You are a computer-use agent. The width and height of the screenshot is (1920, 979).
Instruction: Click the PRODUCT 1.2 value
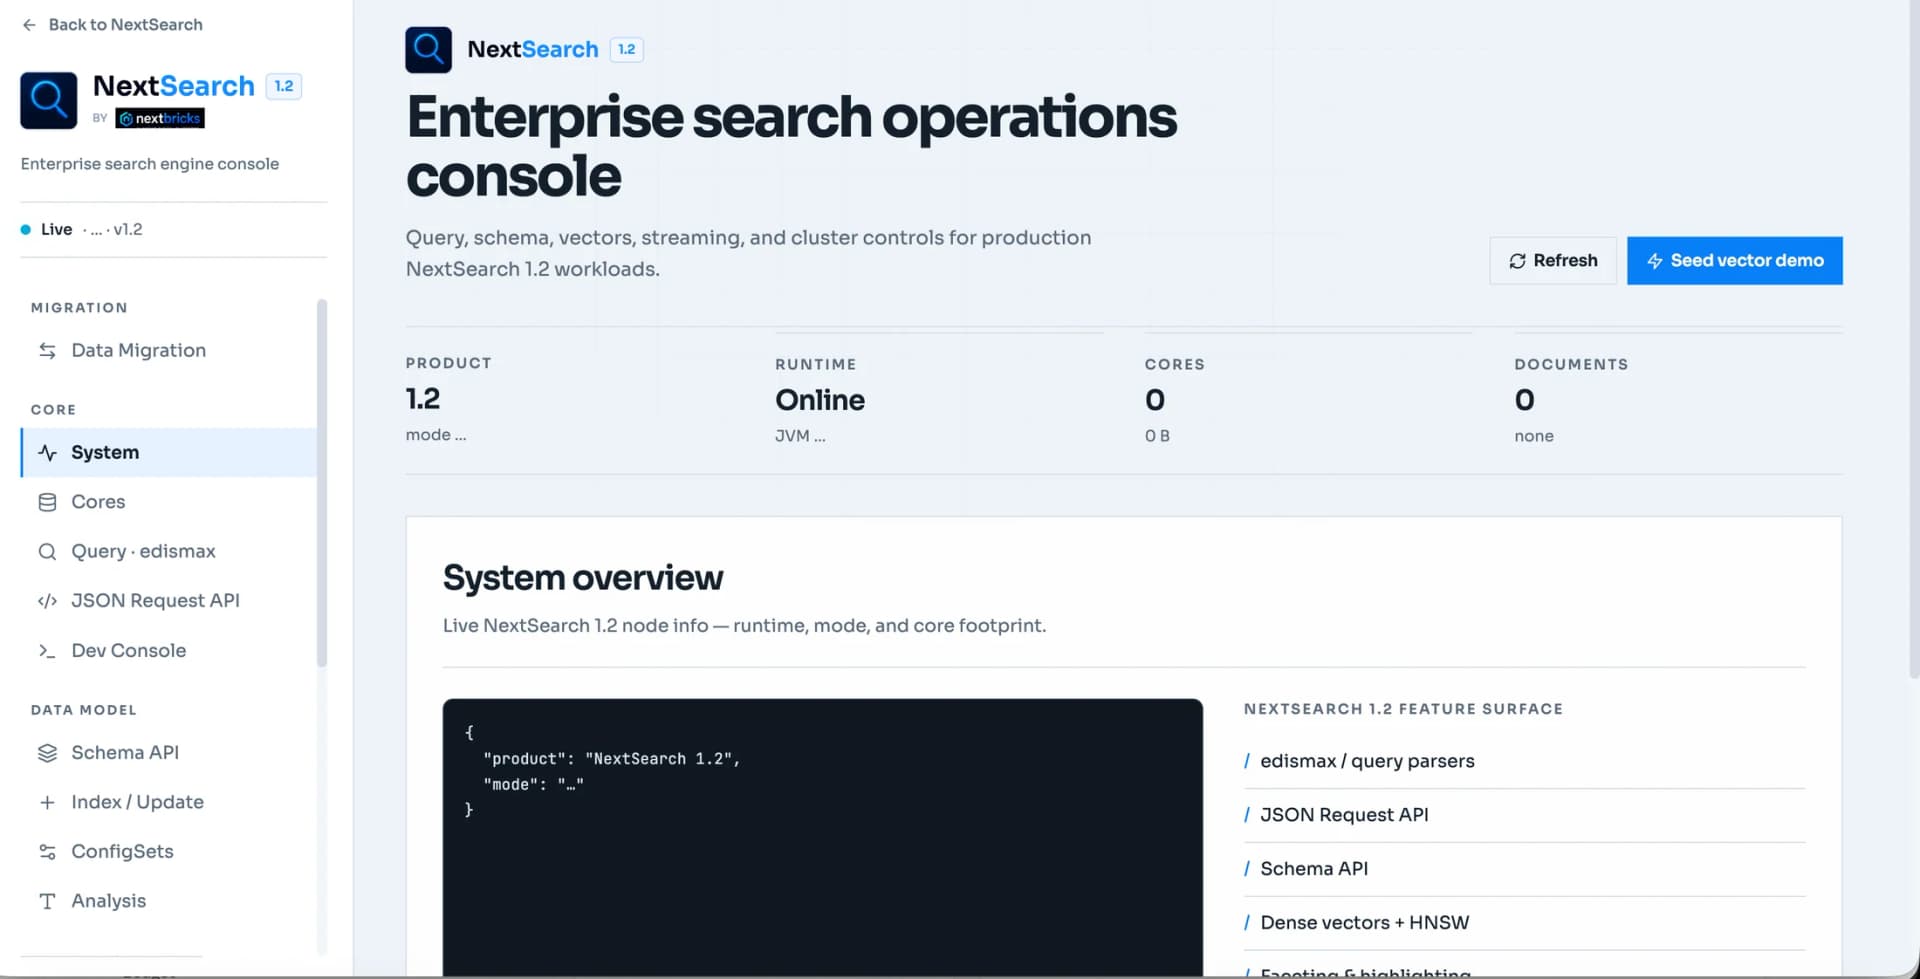point(423,399)
